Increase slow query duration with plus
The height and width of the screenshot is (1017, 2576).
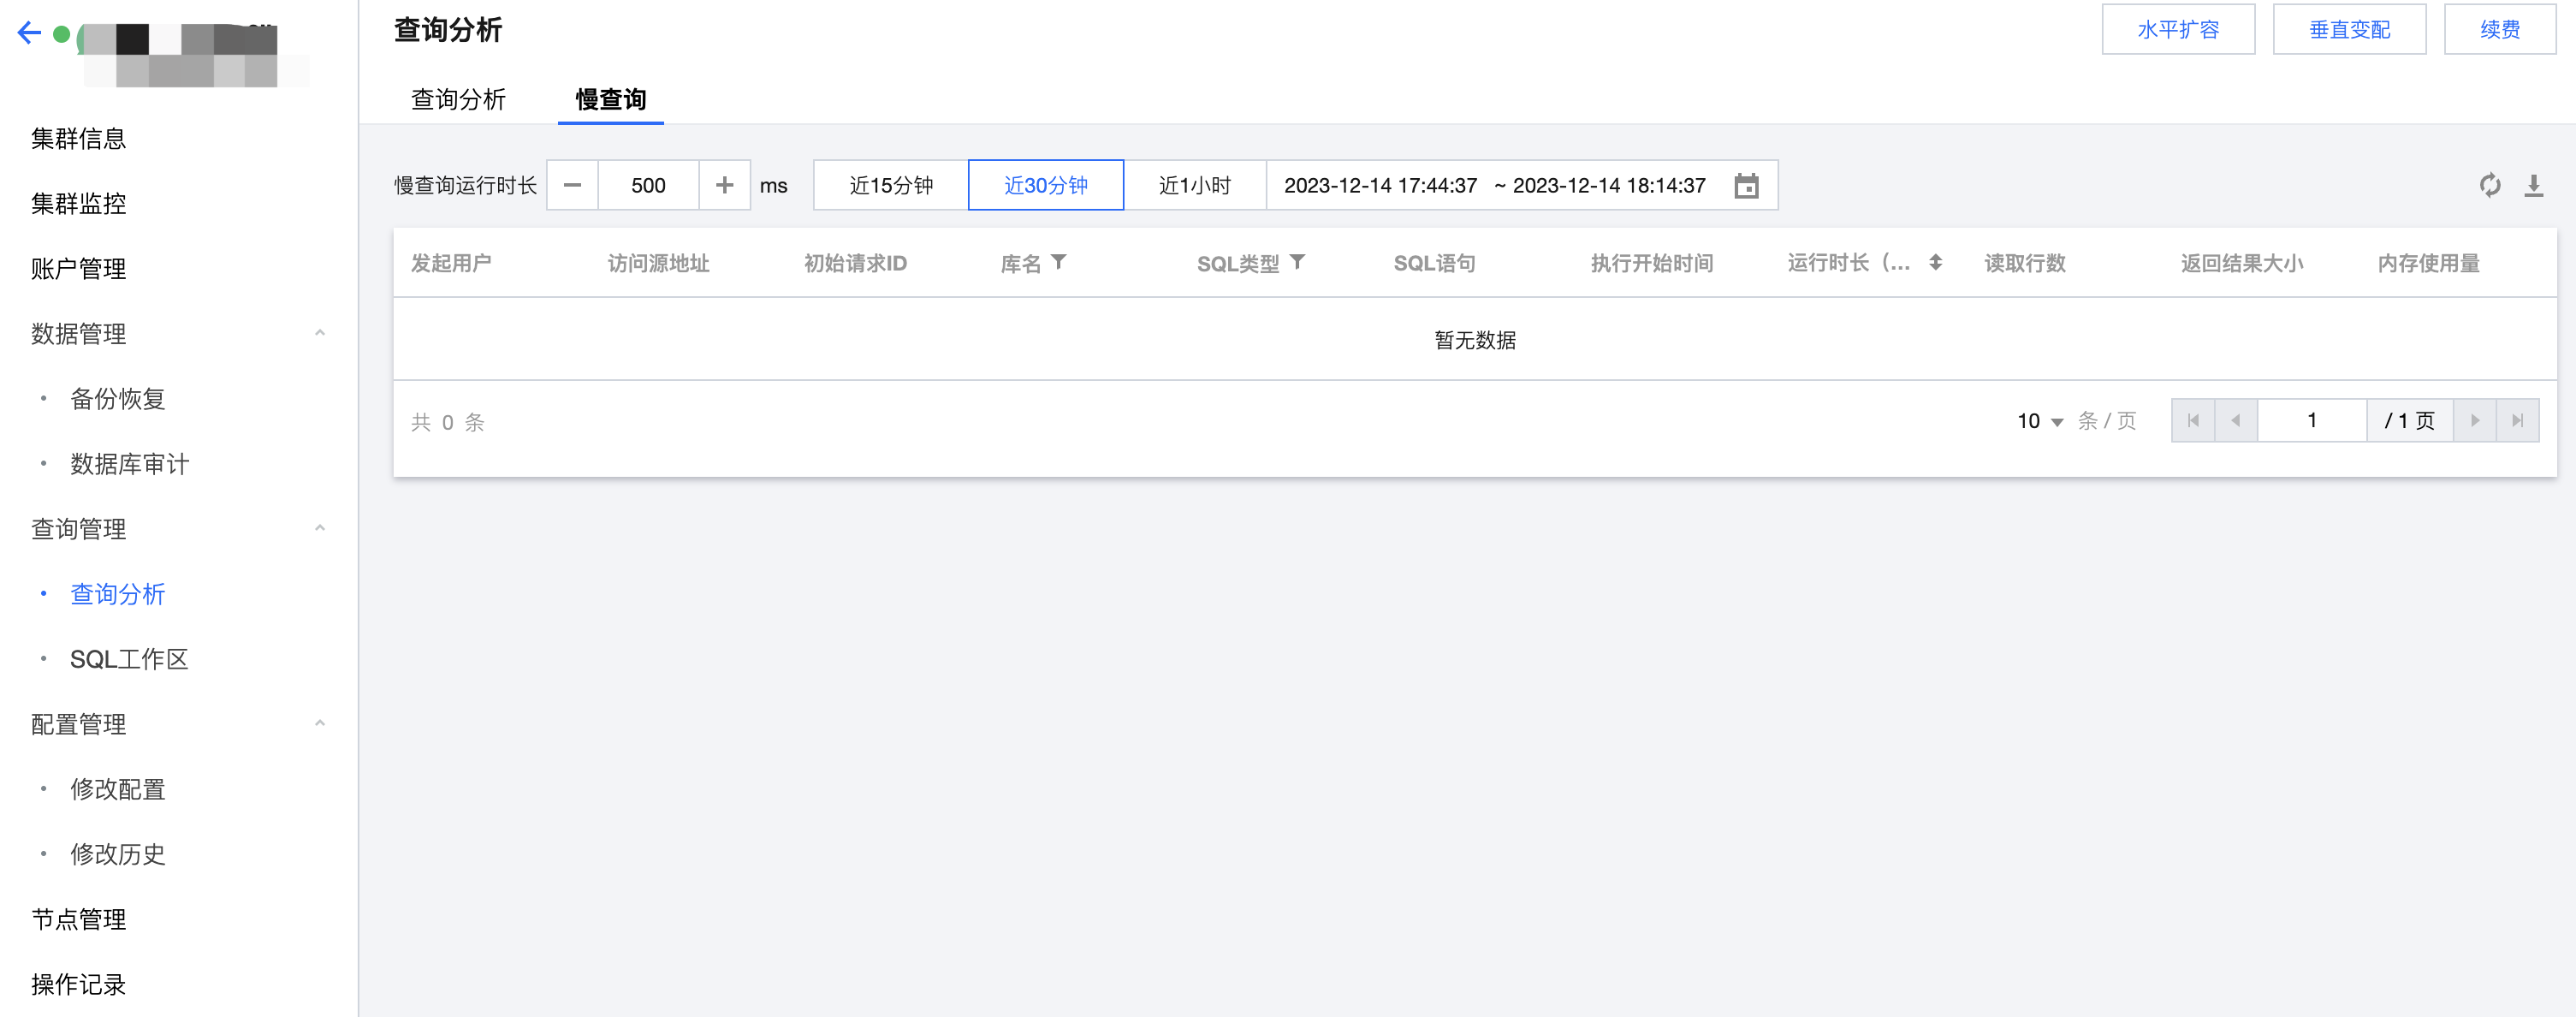click(725, 185)
